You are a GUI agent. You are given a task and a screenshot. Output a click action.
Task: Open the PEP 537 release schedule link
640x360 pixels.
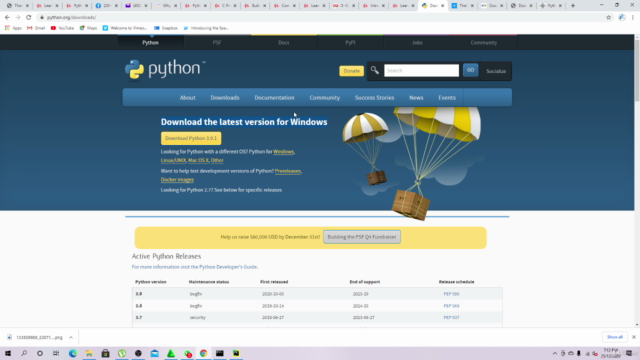[x=451, y=318]
